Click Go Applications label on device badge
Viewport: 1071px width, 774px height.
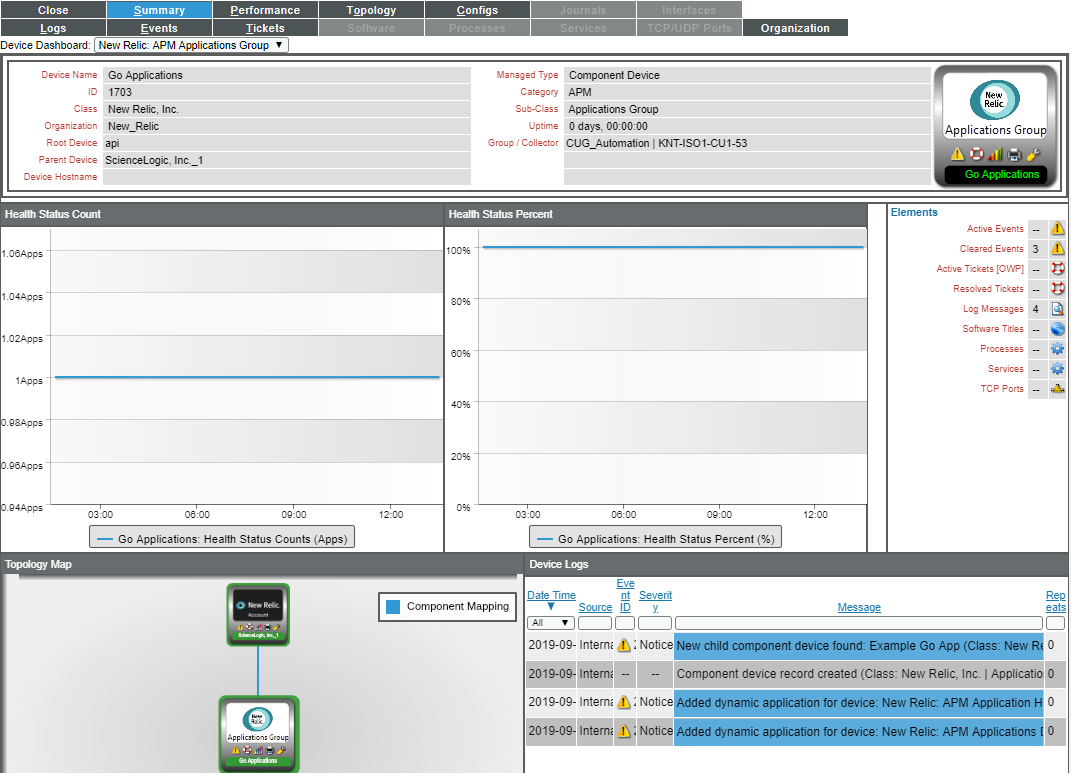1001,175
